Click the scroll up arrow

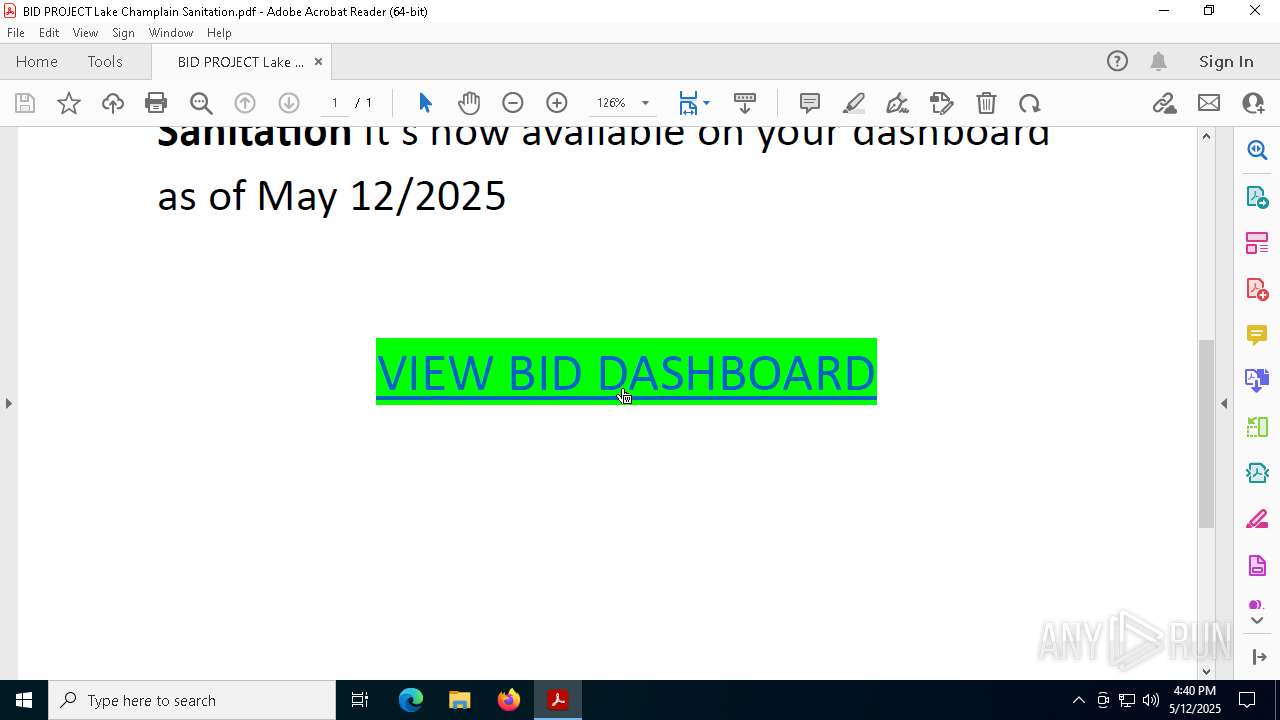coord(1206,136)
